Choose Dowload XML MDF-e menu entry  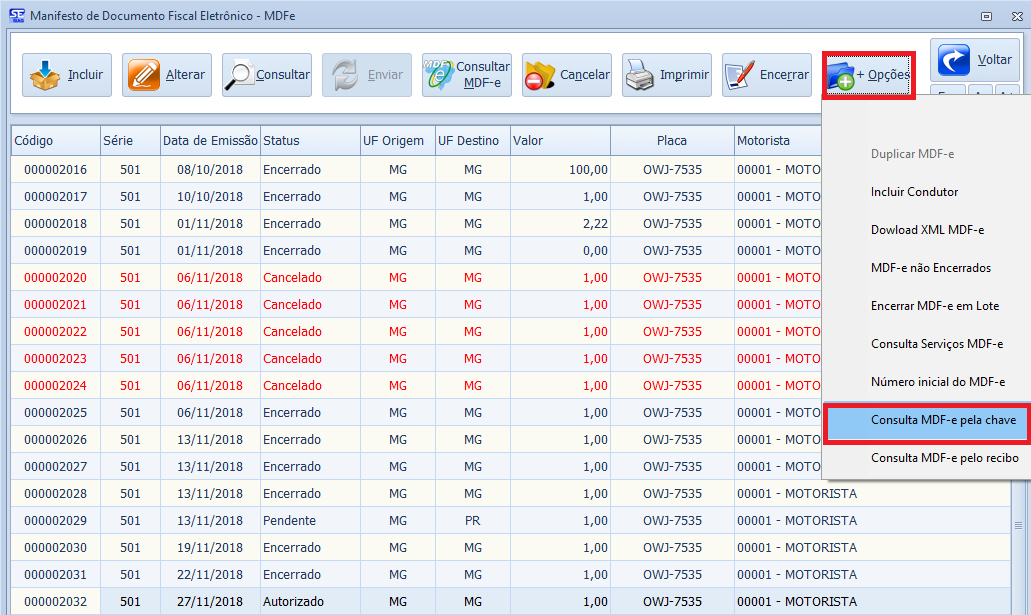[x=927, y=230]
